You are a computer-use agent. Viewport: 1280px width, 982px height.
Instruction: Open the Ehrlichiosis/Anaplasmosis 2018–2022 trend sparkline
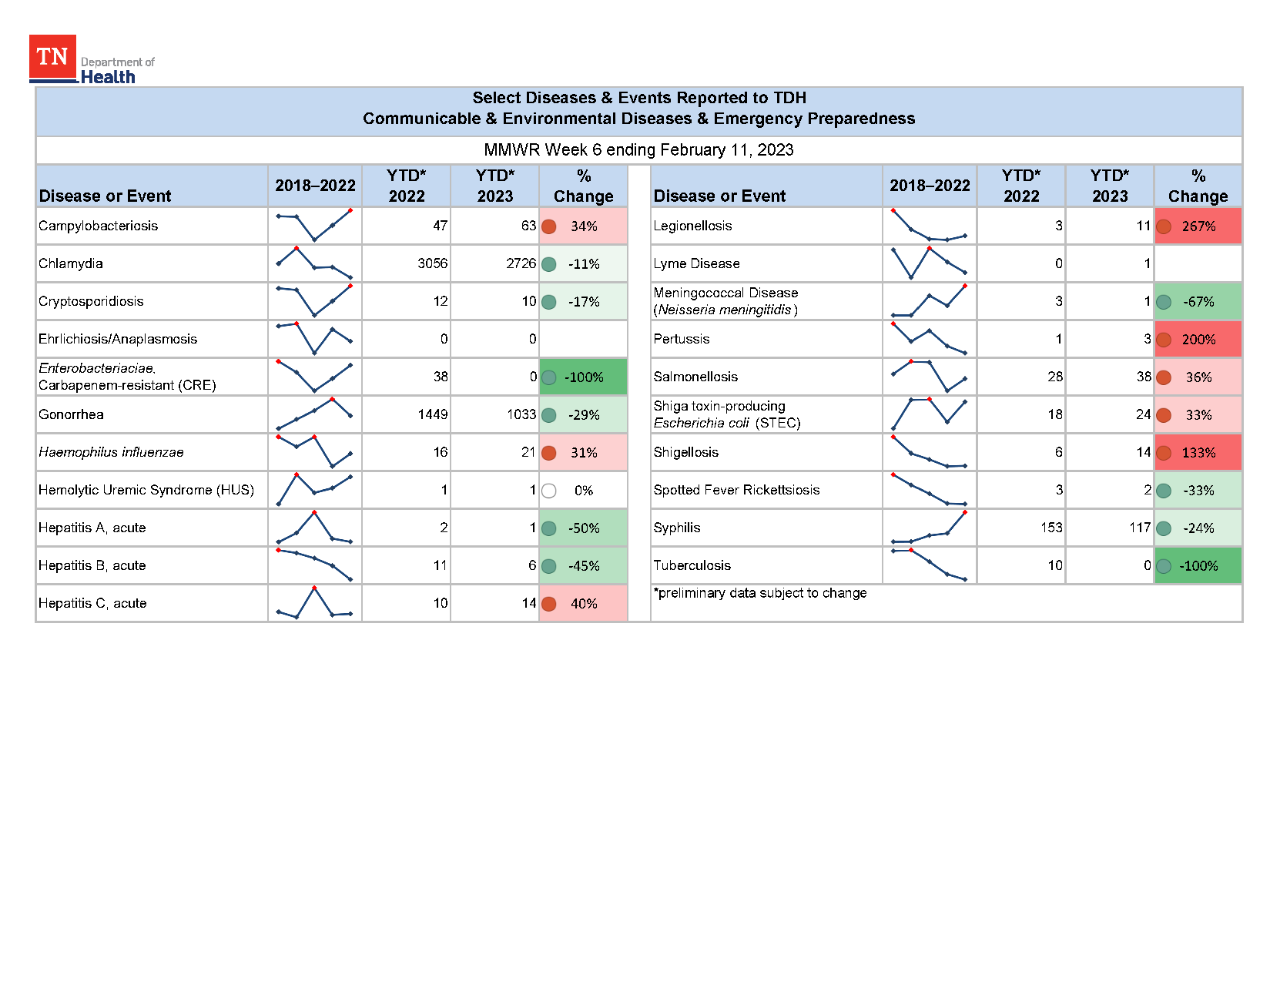315,338
